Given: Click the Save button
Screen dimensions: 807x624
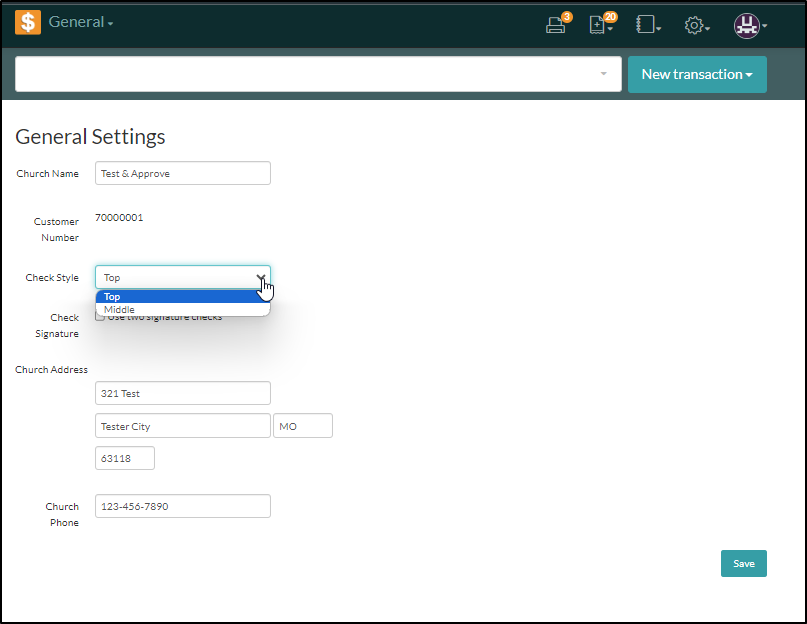Looking at the screenshot, I should [744, 563].
